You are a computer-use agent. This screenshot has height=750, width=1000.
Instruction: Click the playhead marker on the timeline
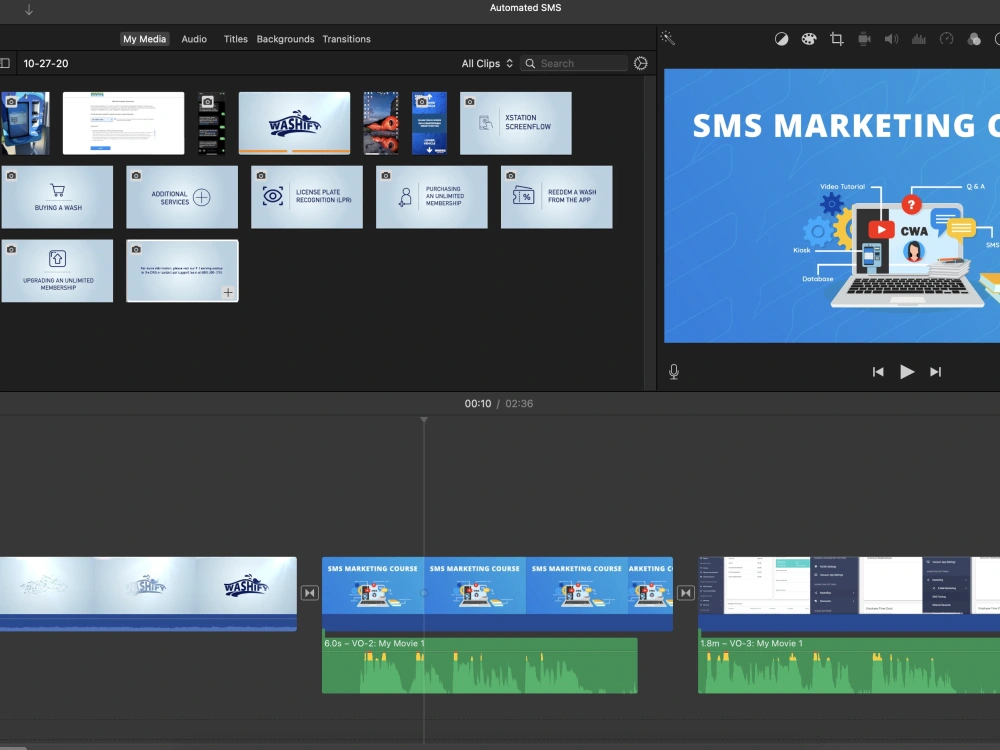pyautogui.click(x=423, y=420)
